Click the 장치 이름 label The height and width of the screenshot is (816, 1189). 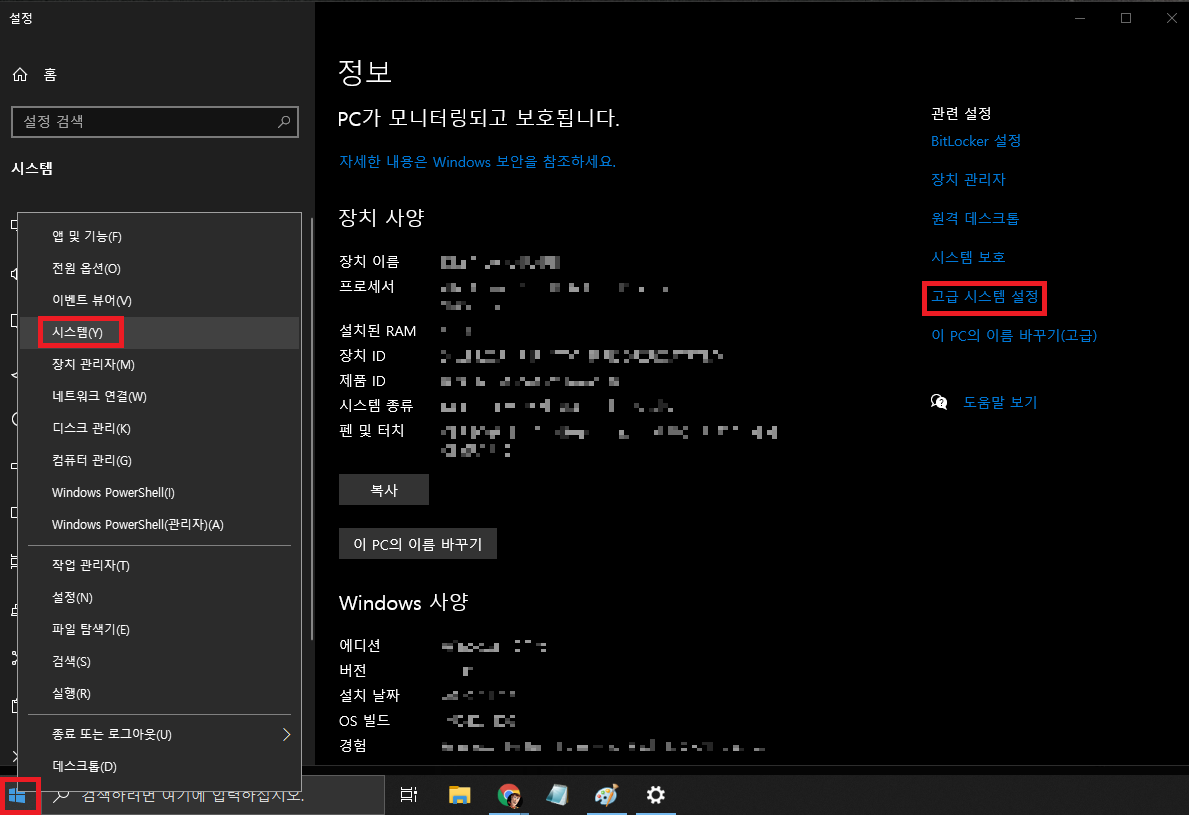369,262
